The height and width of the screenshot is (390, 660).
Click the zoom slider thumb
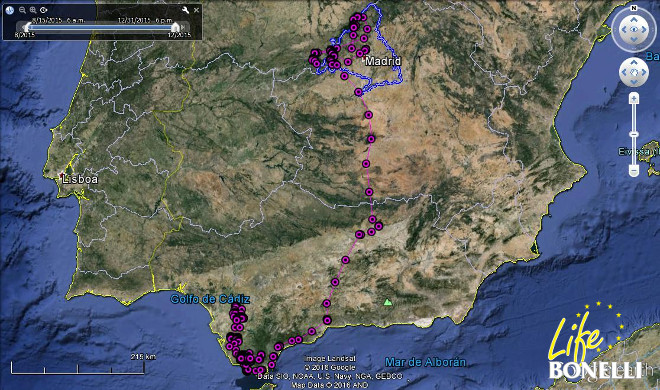click(634, 134)
